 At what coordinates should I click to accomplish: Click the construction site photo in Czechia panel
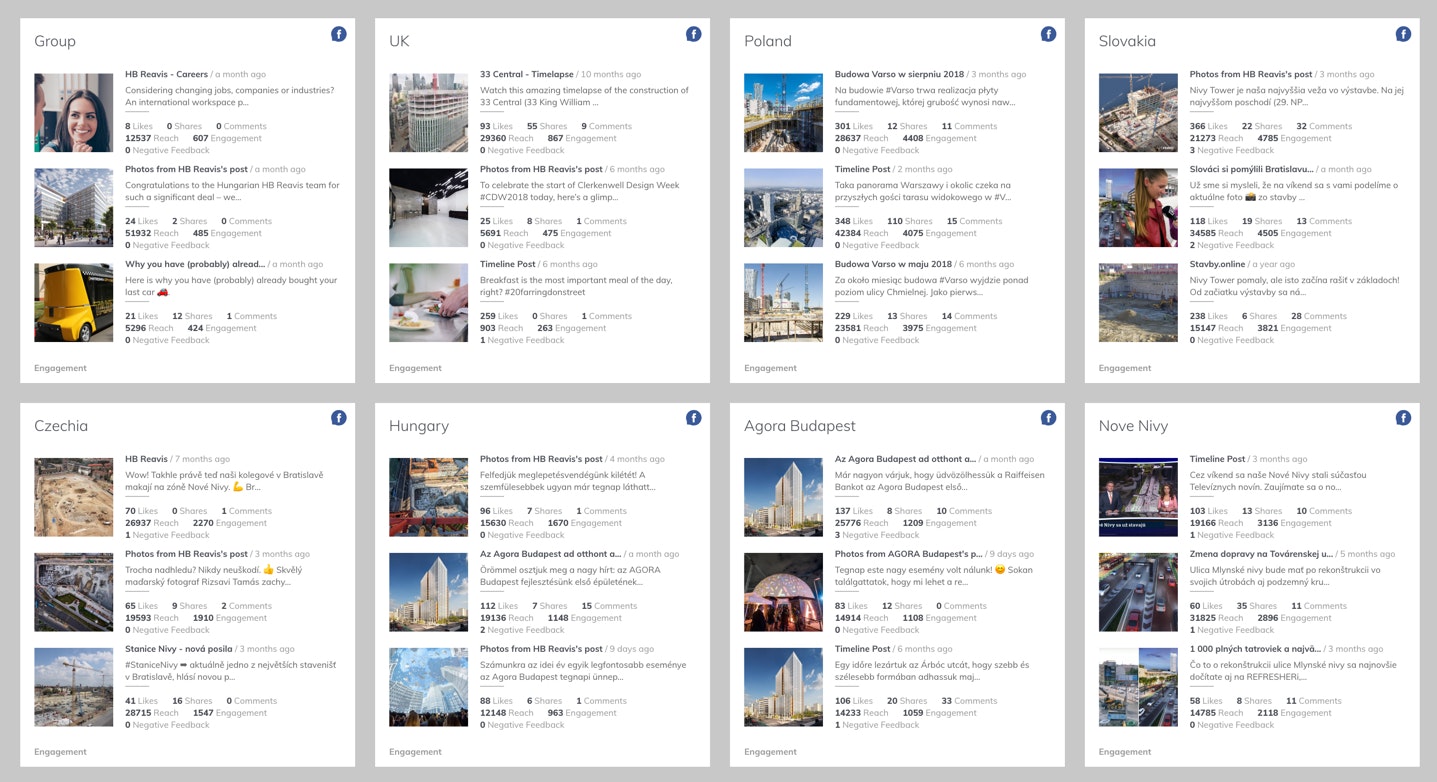pos(74,497)
